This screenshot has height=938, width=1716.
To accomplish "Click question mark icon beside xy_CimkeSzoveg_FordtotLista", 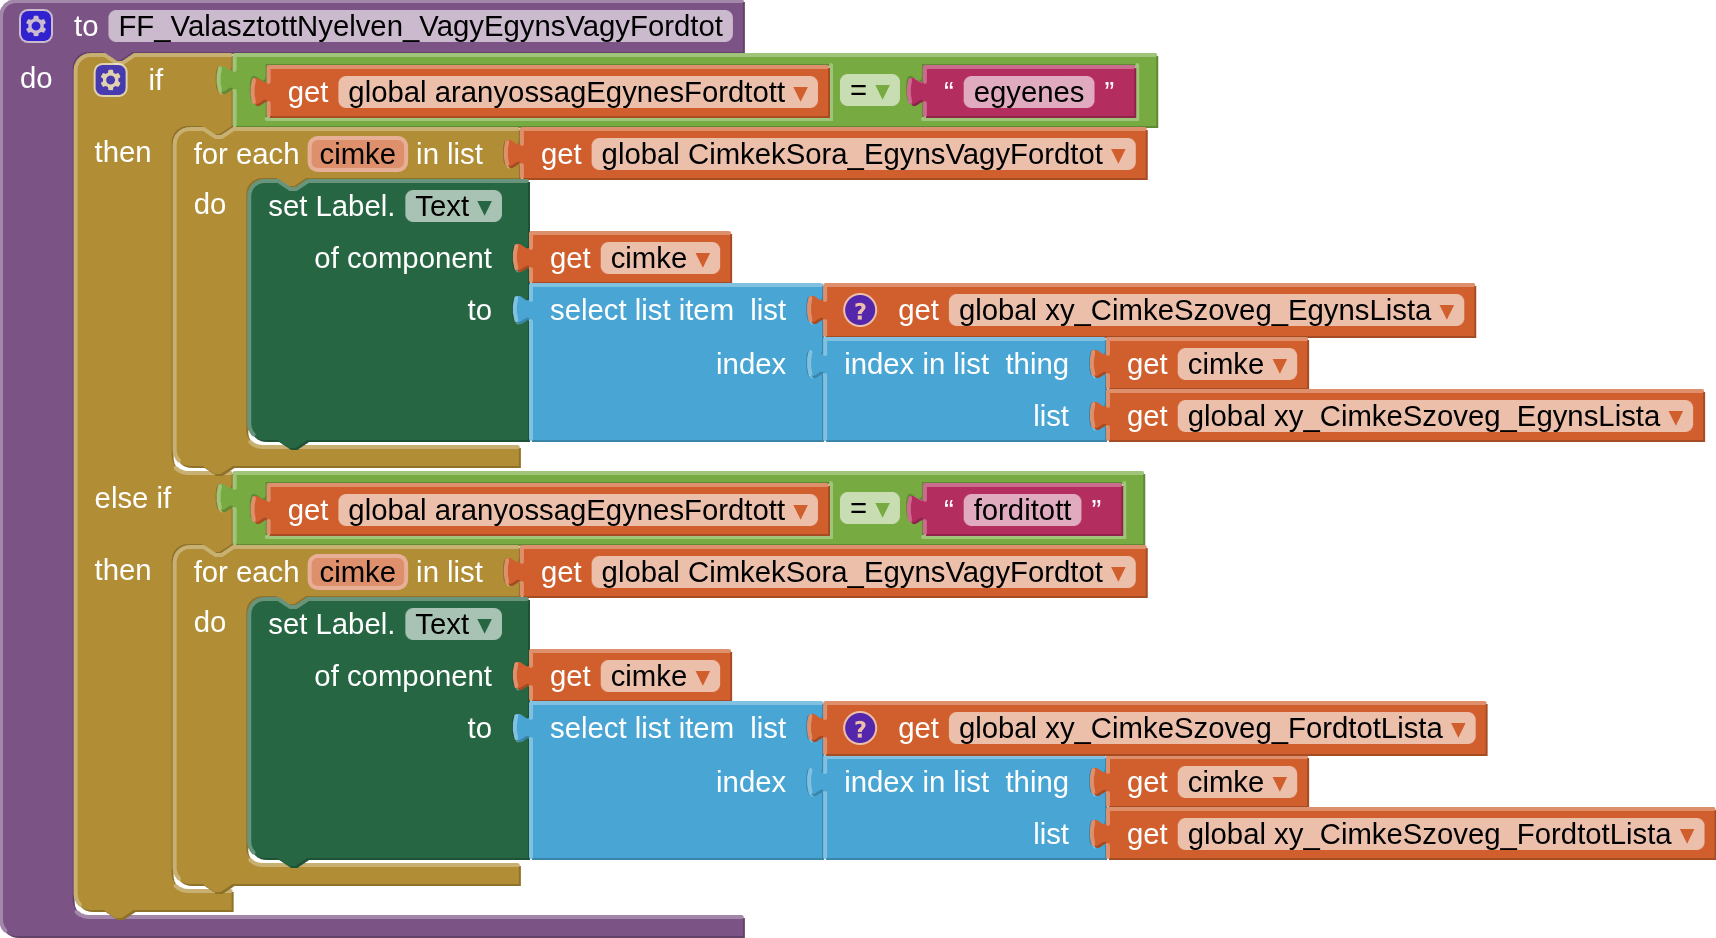I will point(859,729).
